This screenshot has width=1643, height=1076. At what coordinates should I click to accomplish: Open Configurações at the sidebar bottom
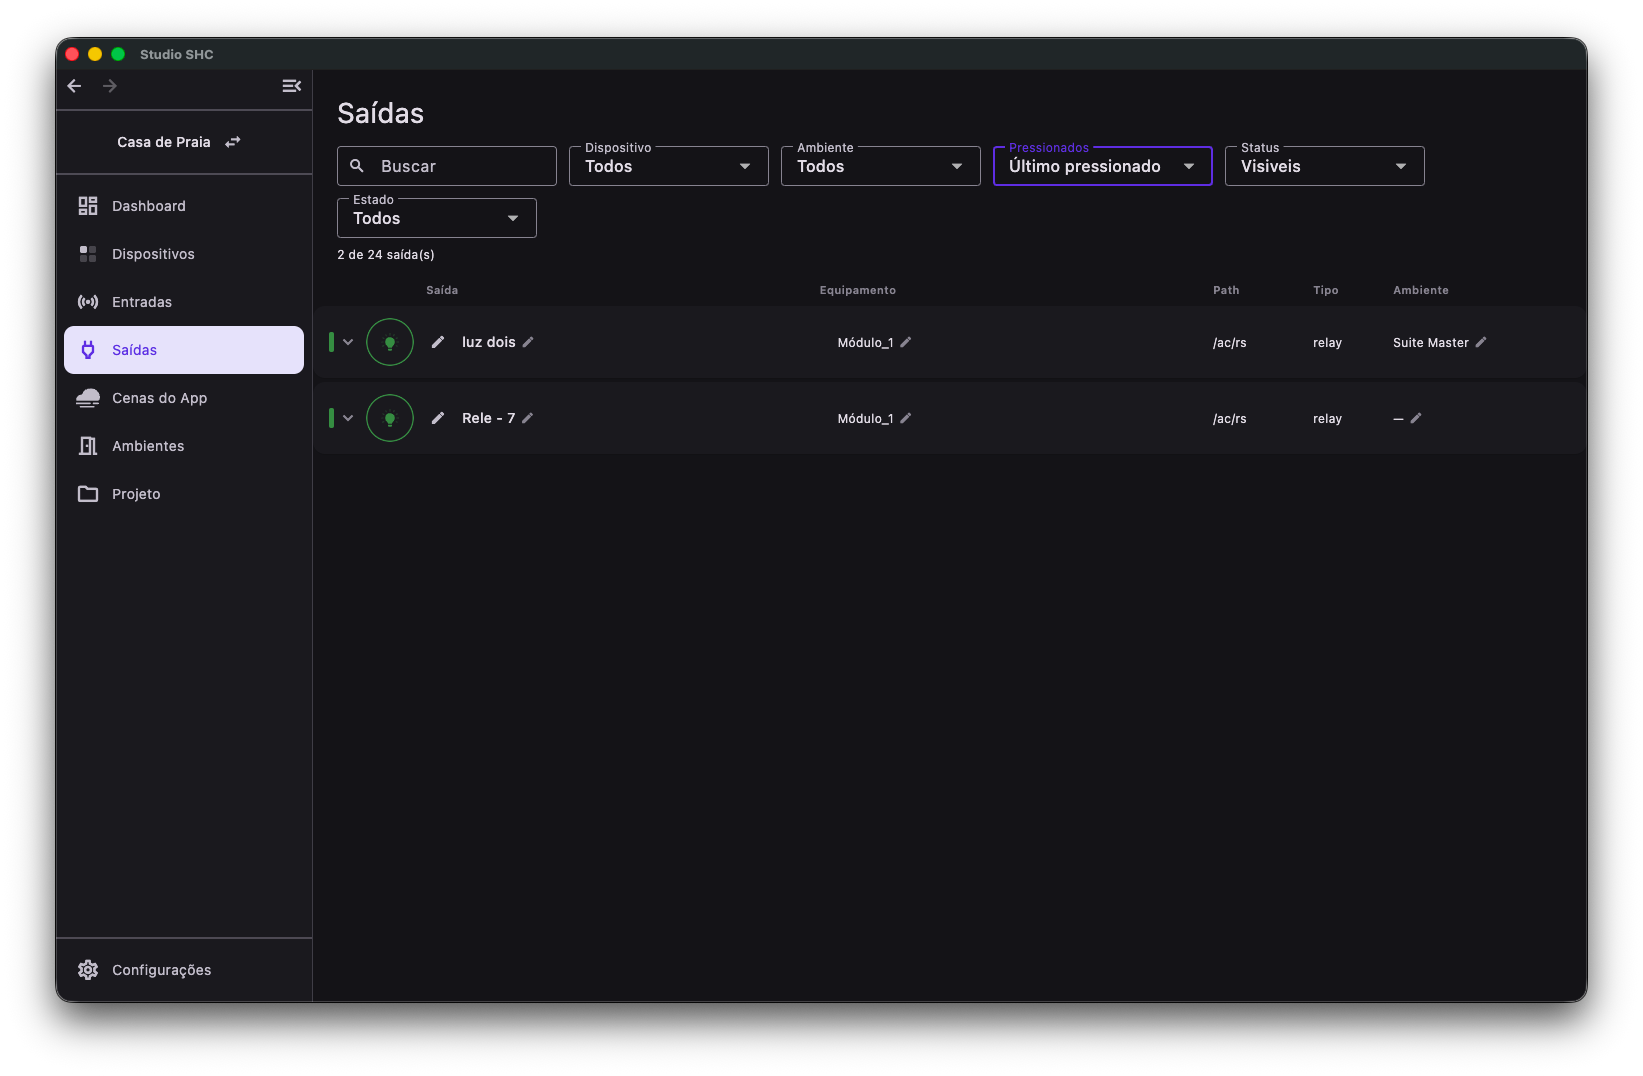tap(184, 970)
